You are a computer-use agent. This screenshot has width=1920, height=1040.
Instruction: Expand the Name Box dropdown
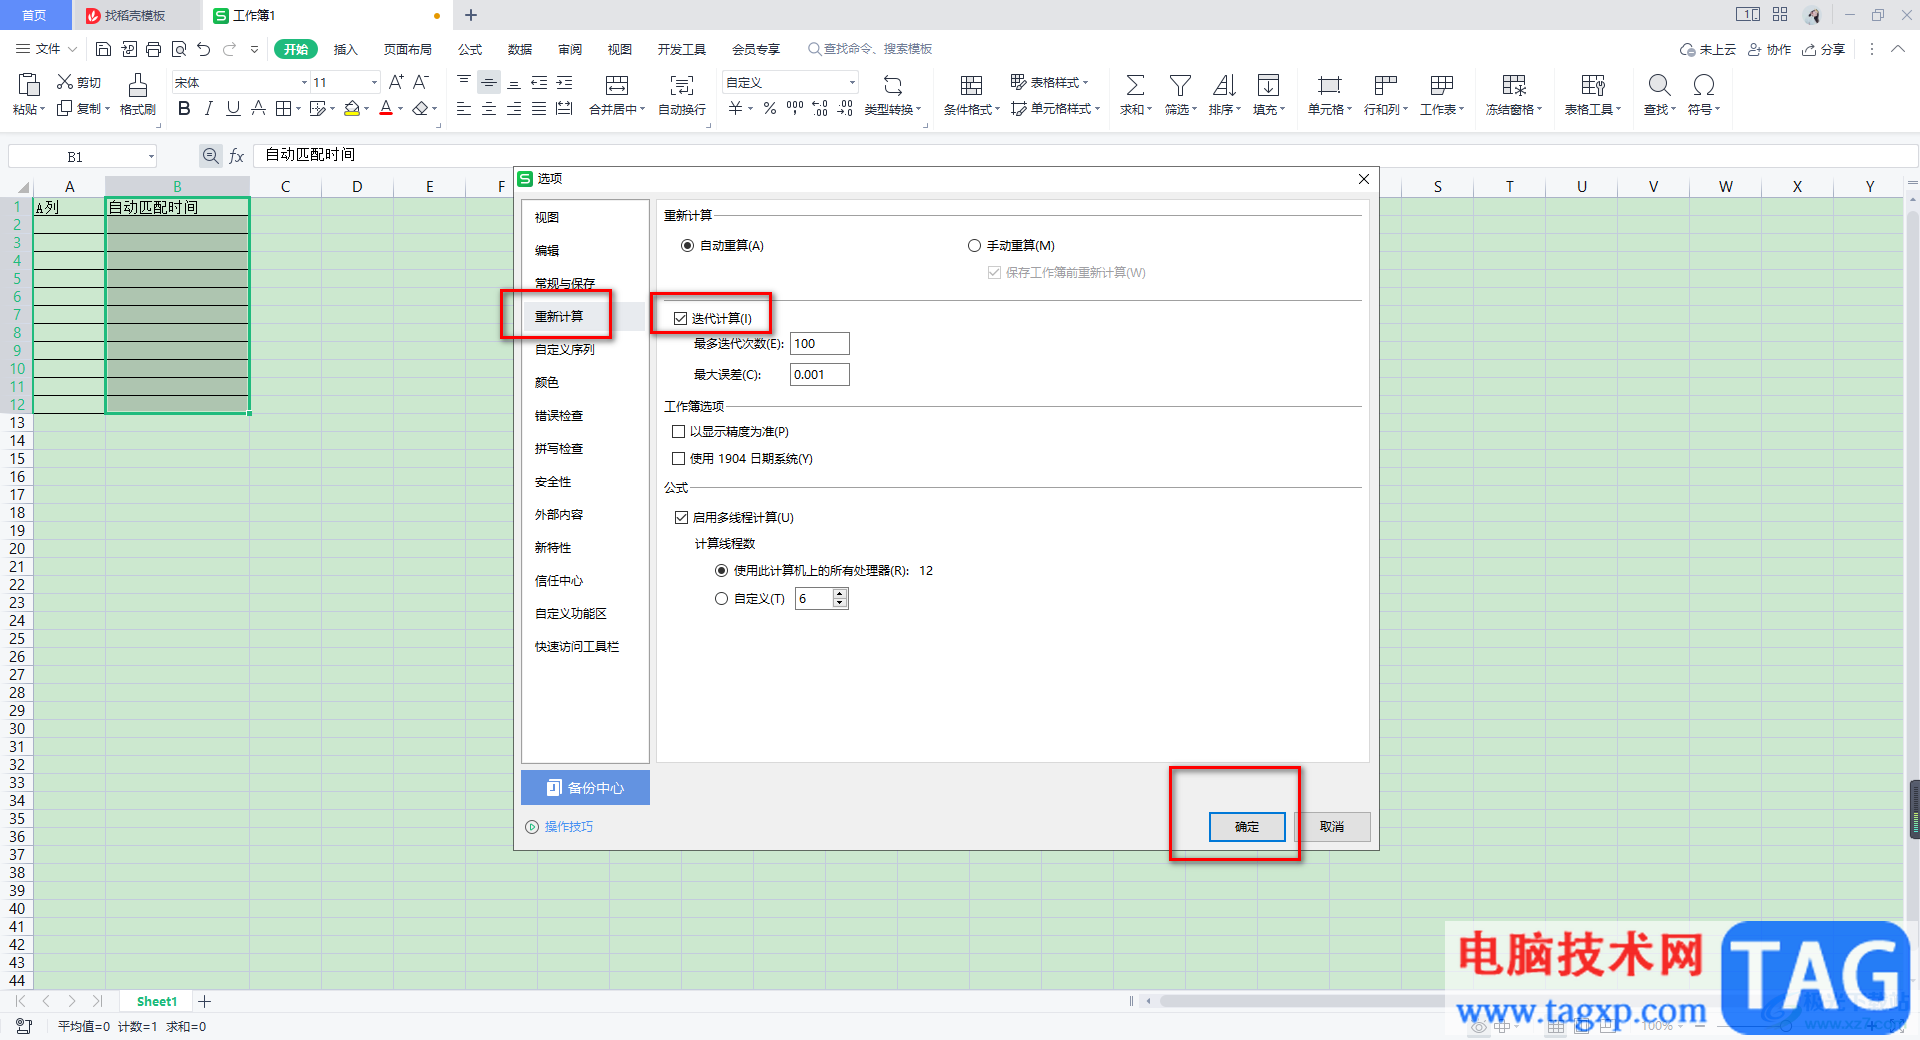(151, 157)
